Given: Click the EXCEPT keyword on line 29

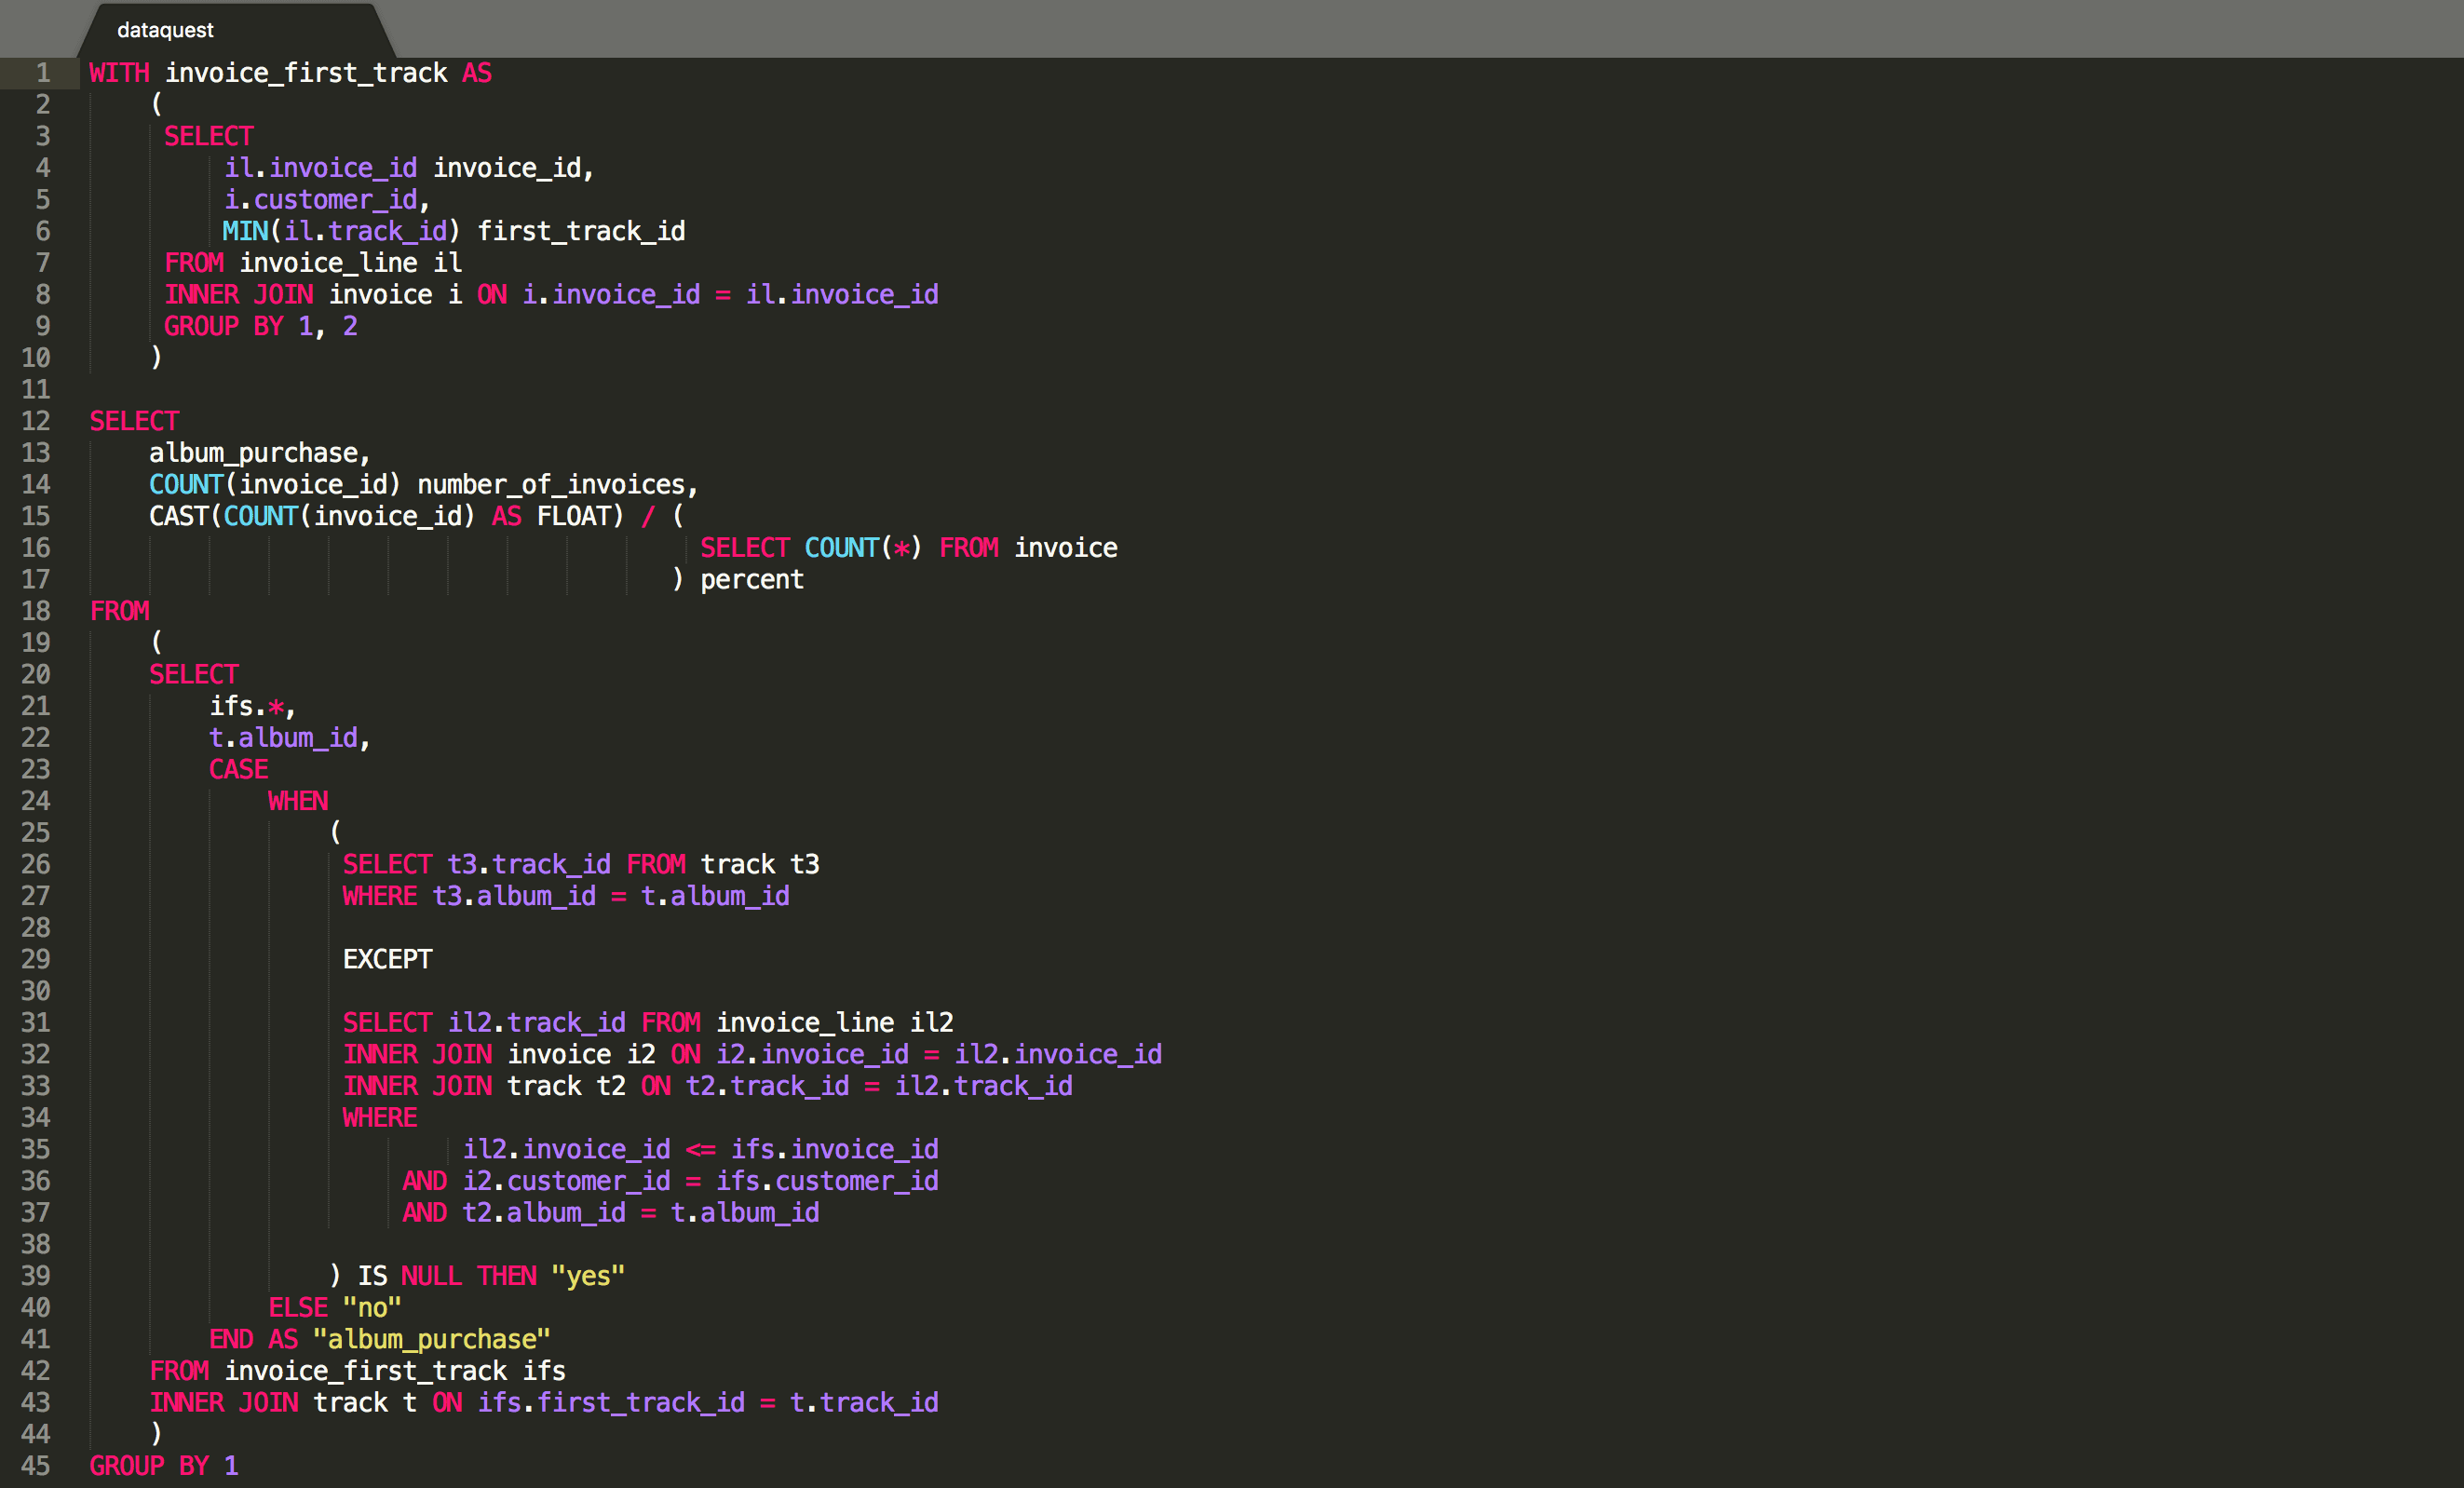Looking at the screenshot, I should [x=387, y=960].
